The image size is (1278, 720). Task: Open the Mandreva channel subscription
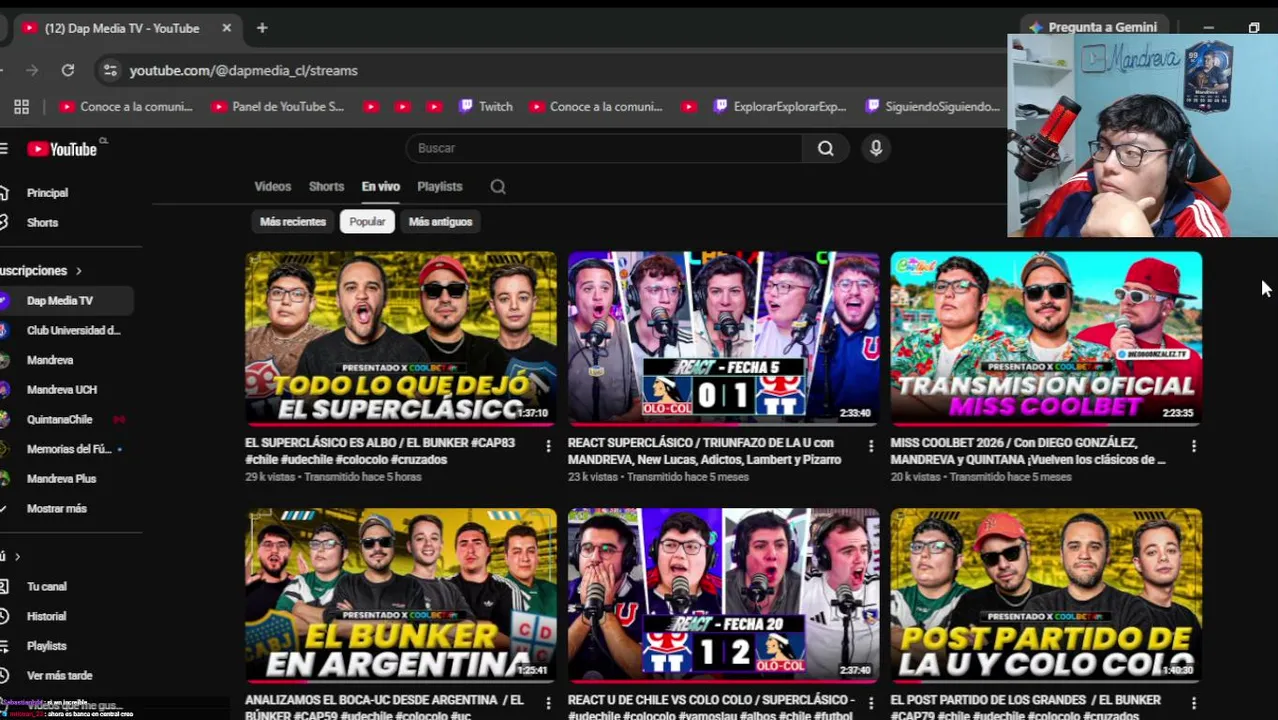50,360
